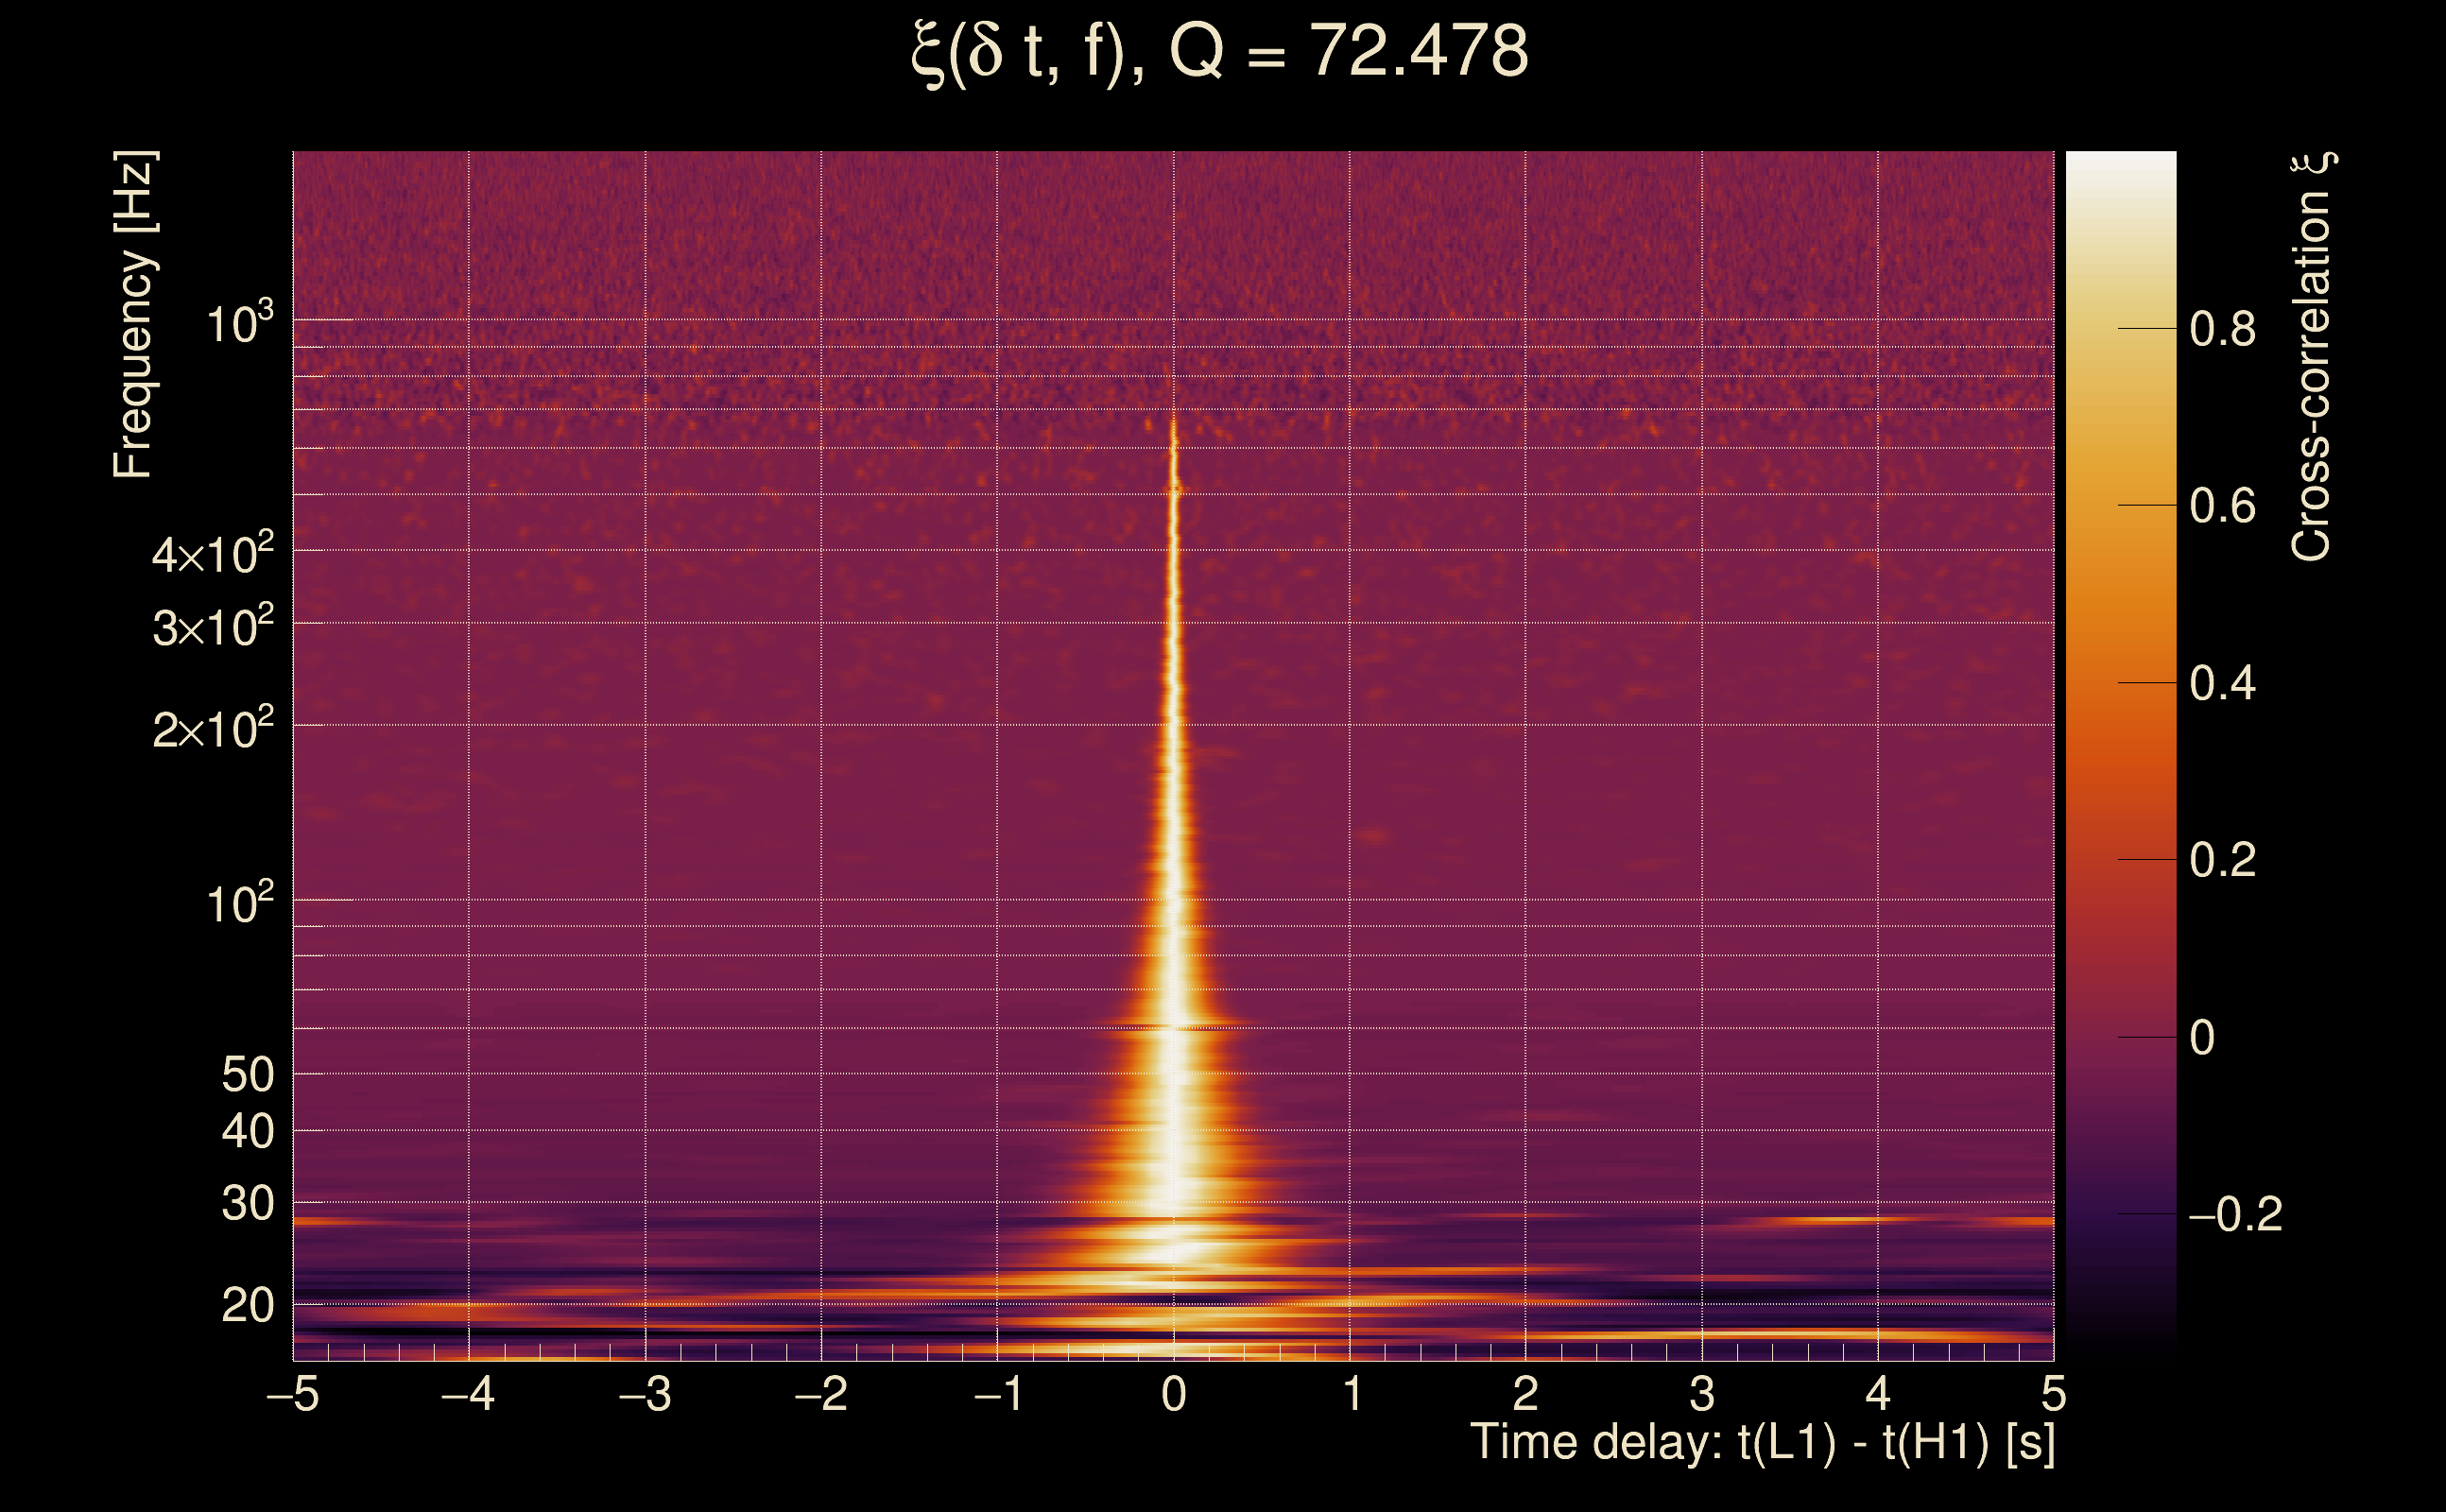Click the Frequency [Hz] y-axis label
Screen dimensions: 2446x1512
click(134, 315)
